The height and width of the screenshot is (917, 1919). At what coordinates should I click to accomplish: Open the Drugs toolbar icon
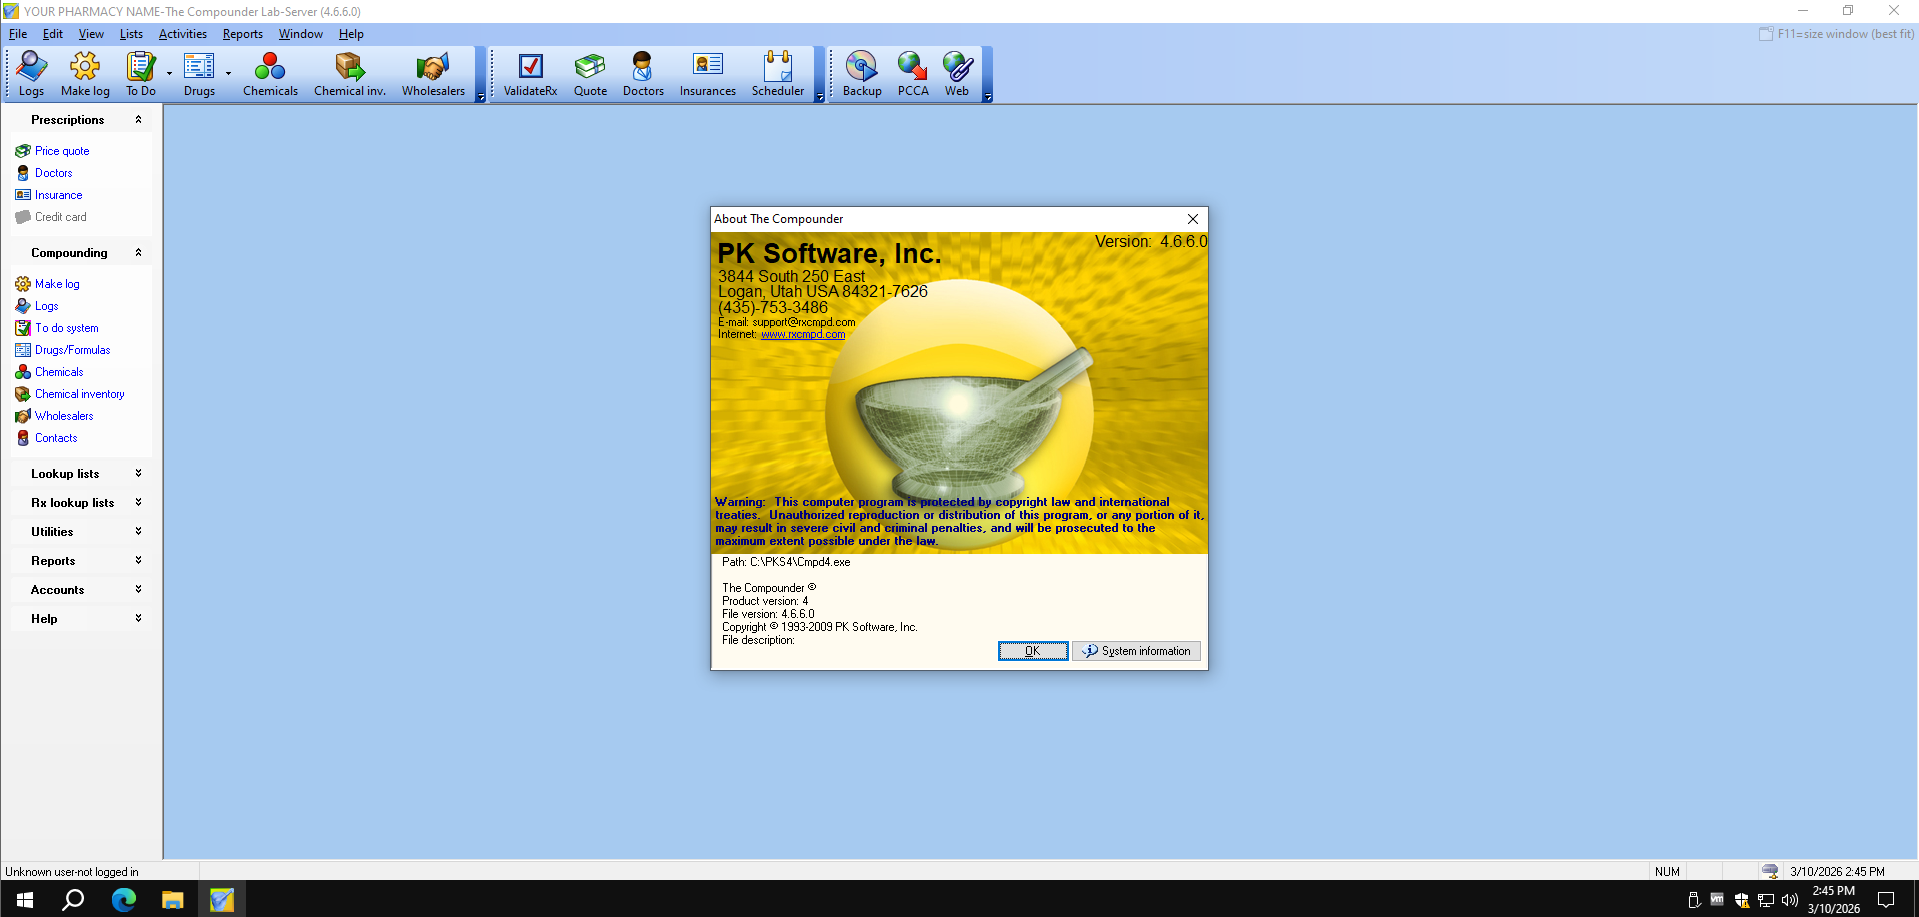(x=199, y=74)
